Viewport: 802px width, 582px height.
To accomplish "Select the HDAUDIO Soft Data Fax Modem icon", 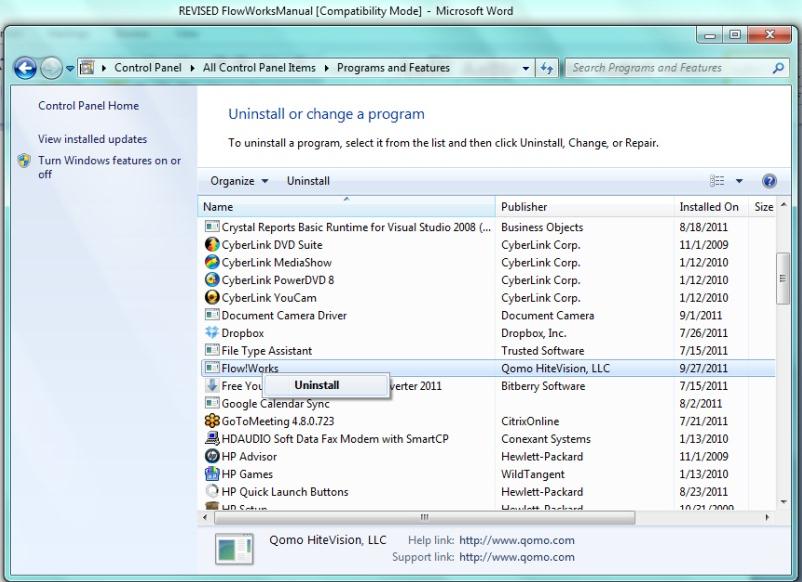I will tap(212, 439).
